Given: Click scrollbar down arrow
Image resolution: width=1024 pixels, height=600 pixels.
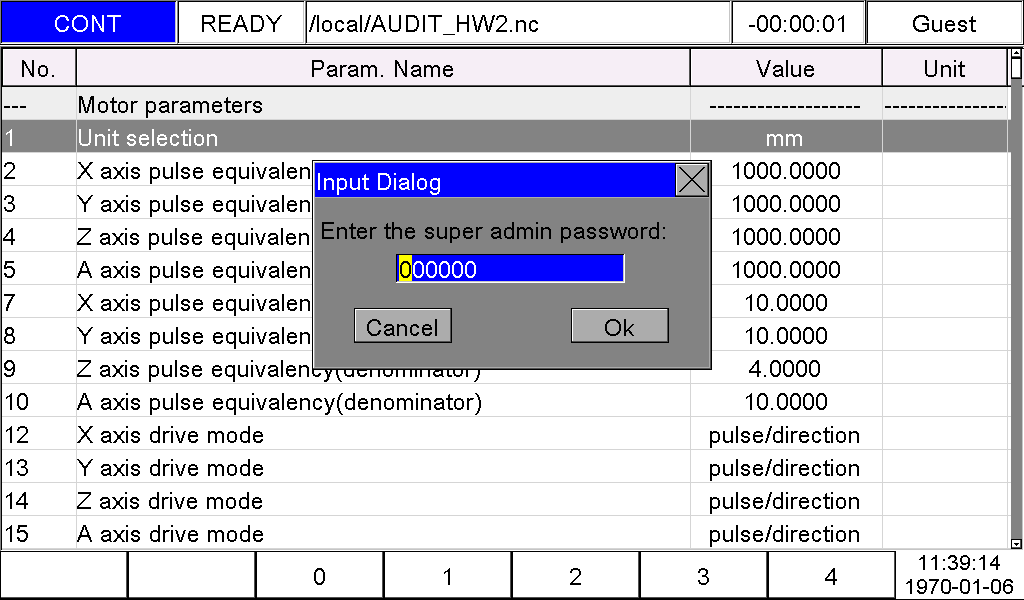Looking at the screenshot, I should pyautogui.click(x=1016, y=543).
